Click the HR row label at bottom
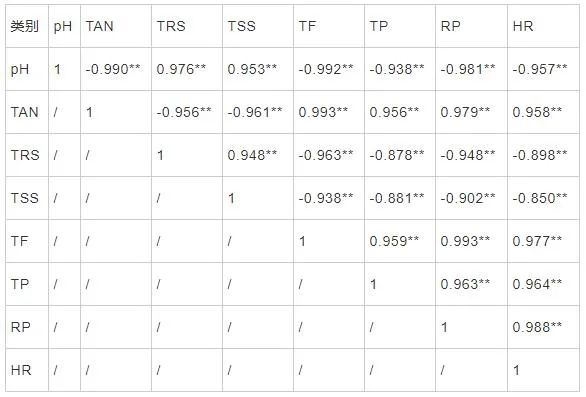This screenshot has height=397, width=586. [x=21, y=370]
